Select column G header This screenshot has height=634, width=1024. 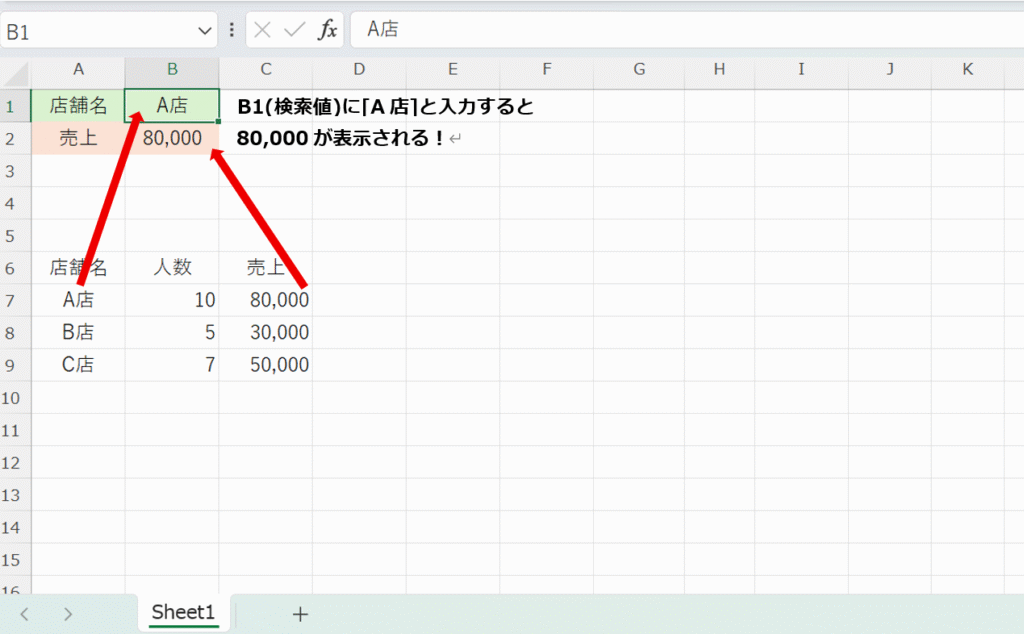pos(639,70)
